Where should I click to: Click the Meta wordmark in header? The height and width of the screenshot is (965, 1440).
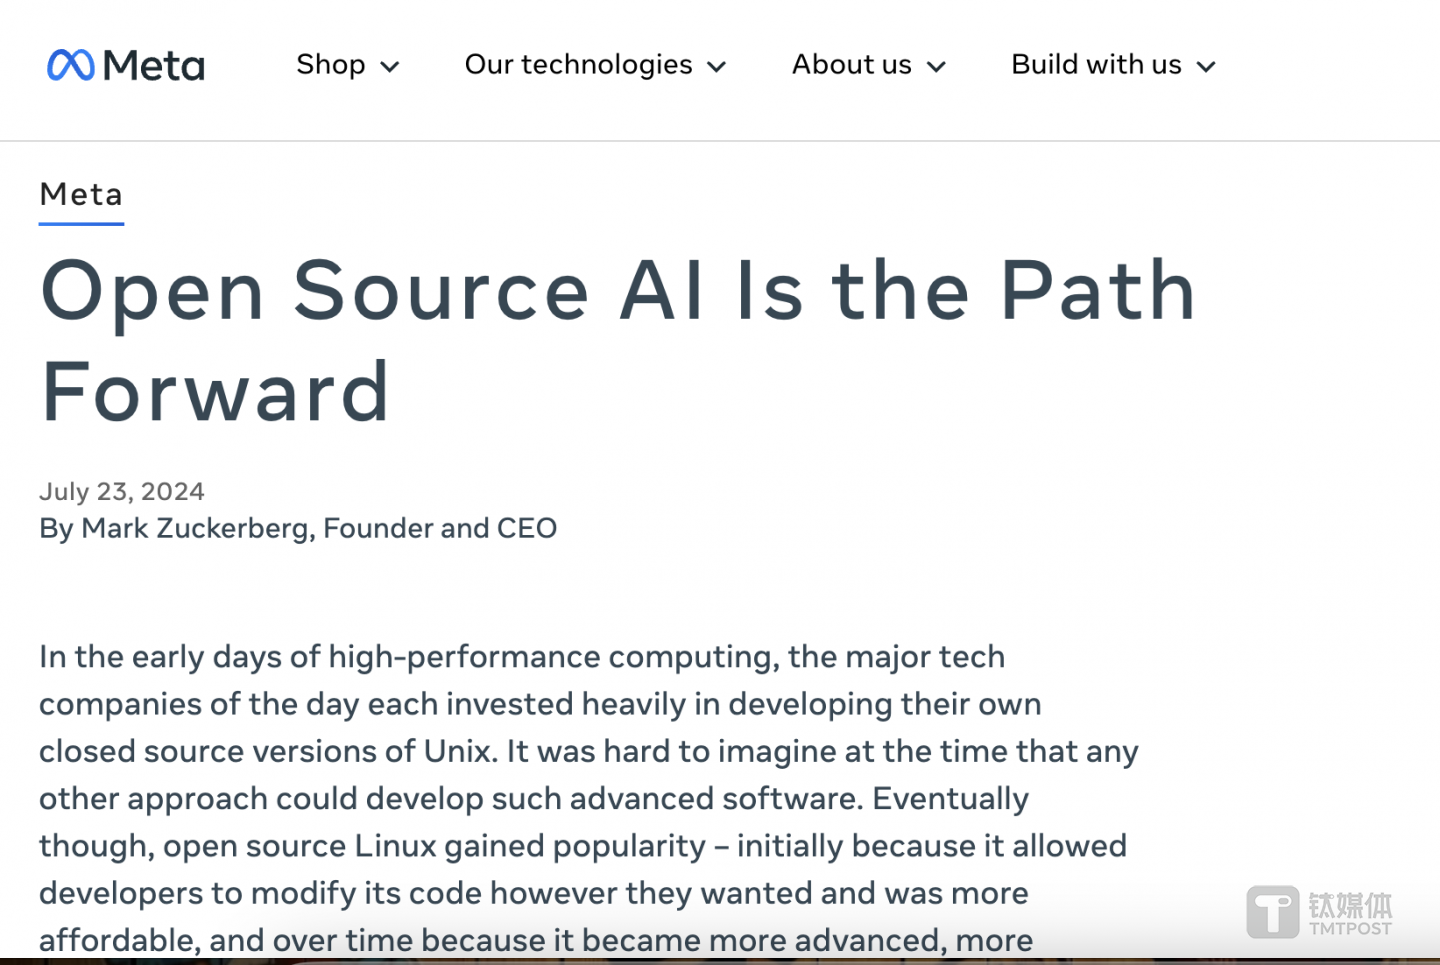154,66
